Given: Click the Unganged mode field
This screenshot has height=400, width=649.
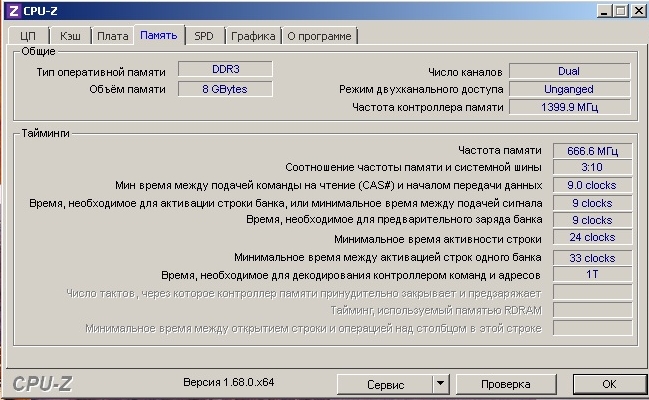Looking at the screenshot, I should [570, 89].
